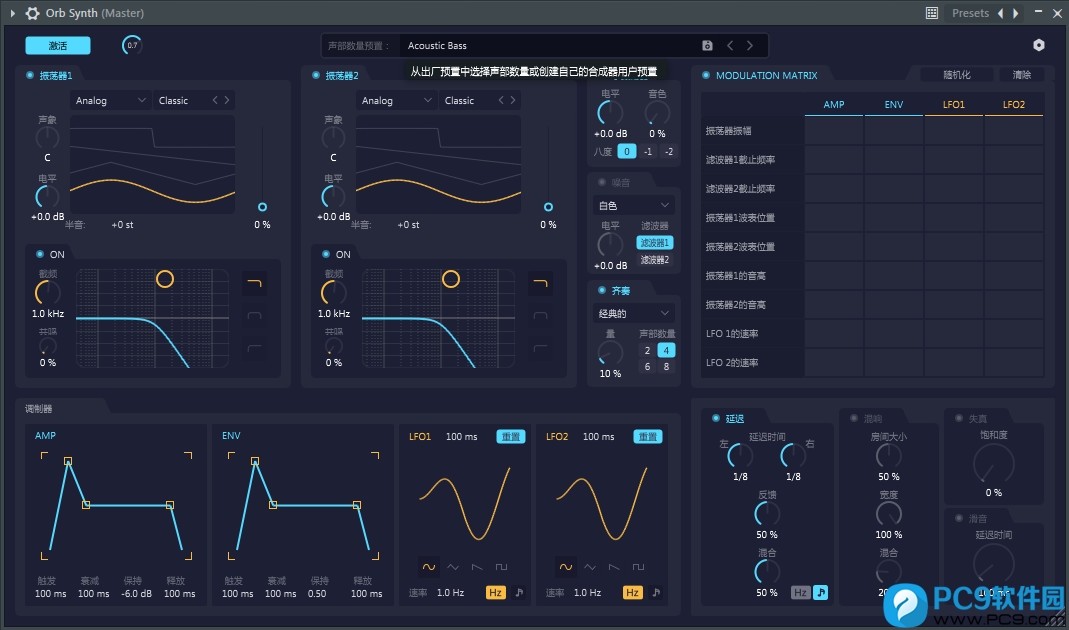Toggle the unison (齐奏) section power

602,290
